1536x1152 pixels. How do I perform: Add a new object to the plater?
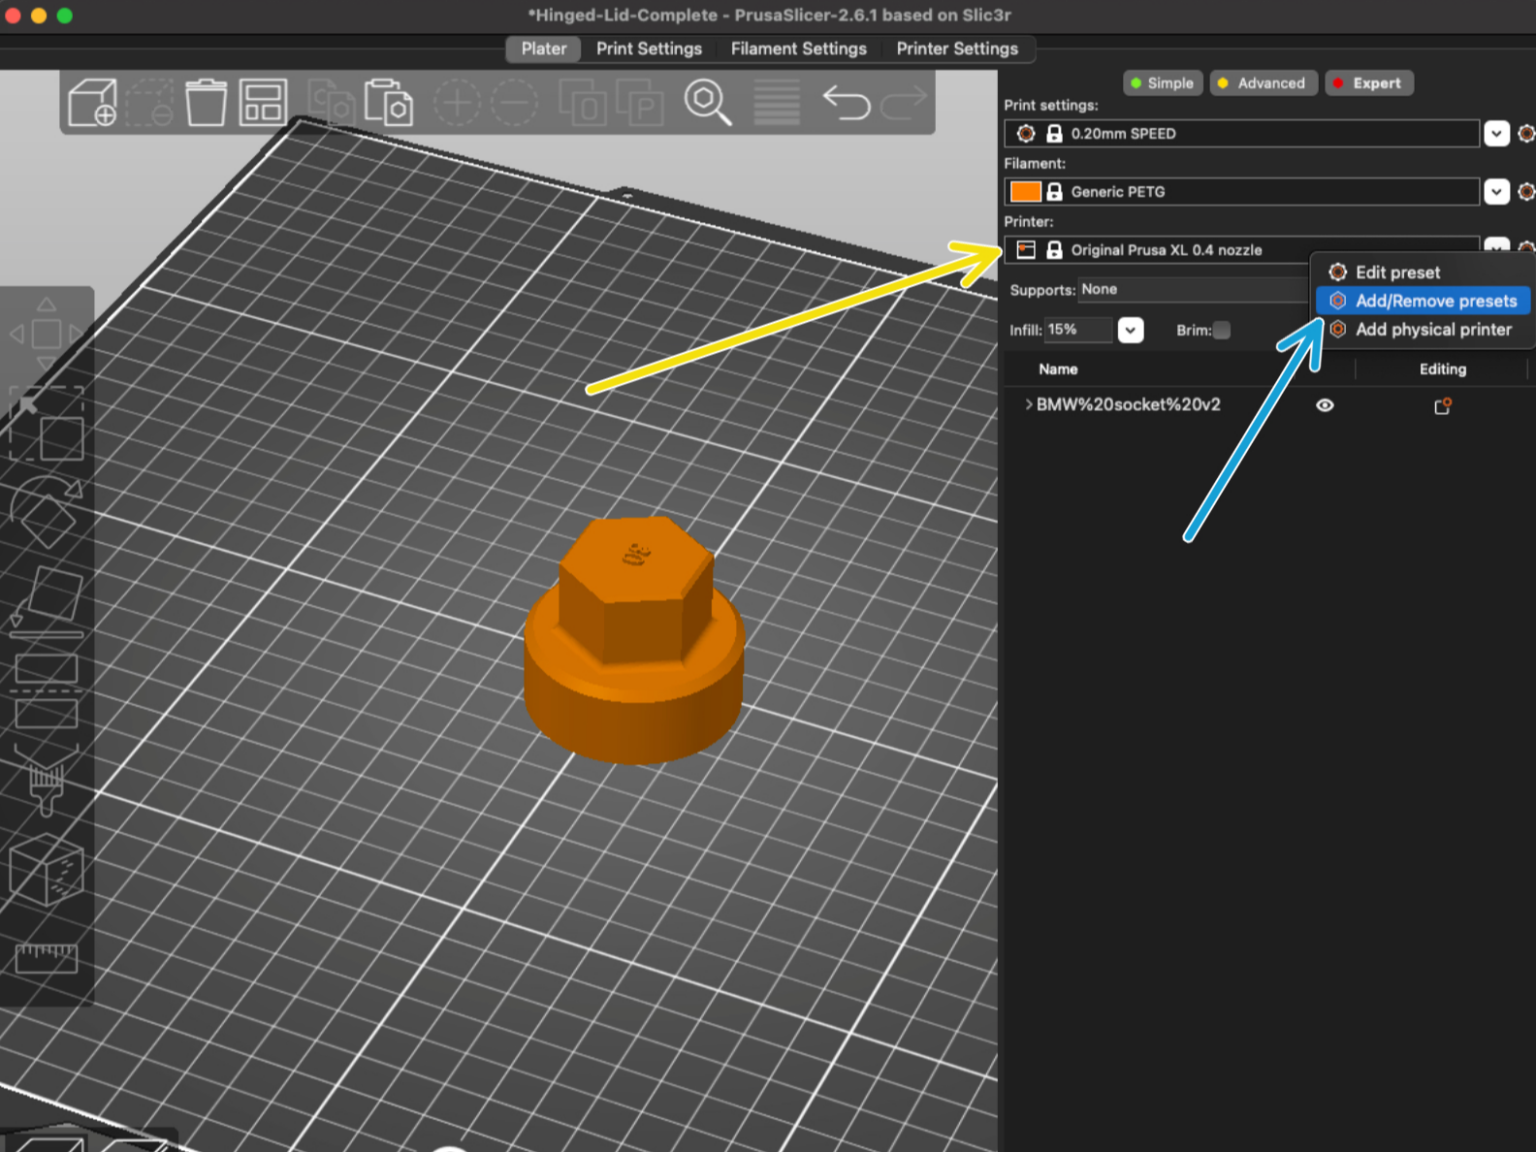click(x=93, y=100)
